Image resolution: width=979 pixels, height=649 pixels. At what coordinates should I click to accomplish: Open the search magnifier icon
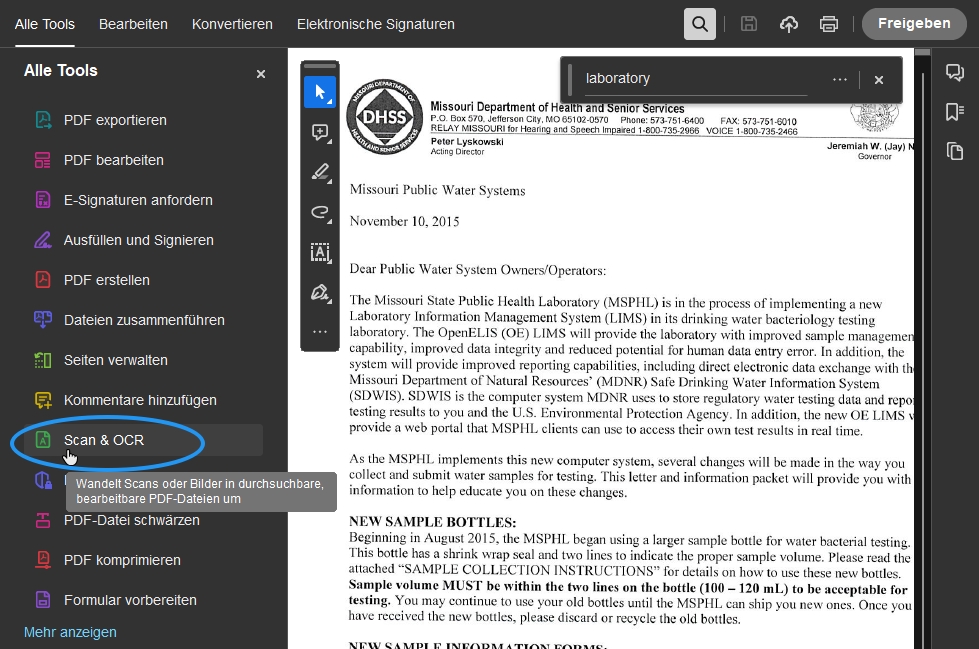pyautogui.click(x=700, y=24)
